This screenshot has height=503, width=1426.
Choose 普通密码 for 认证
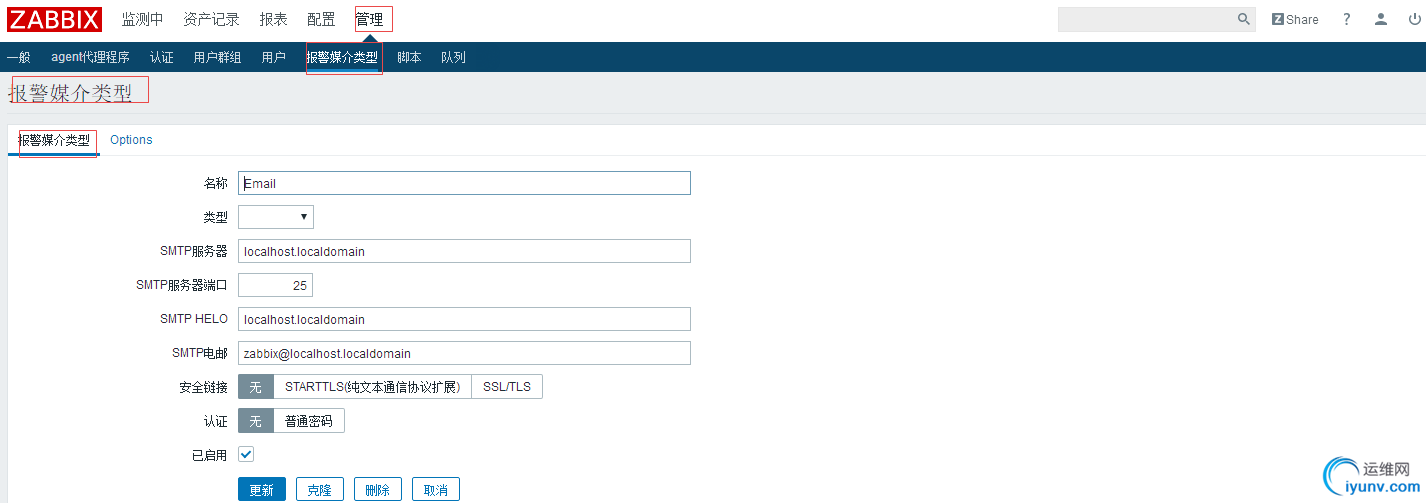point(308,421)
